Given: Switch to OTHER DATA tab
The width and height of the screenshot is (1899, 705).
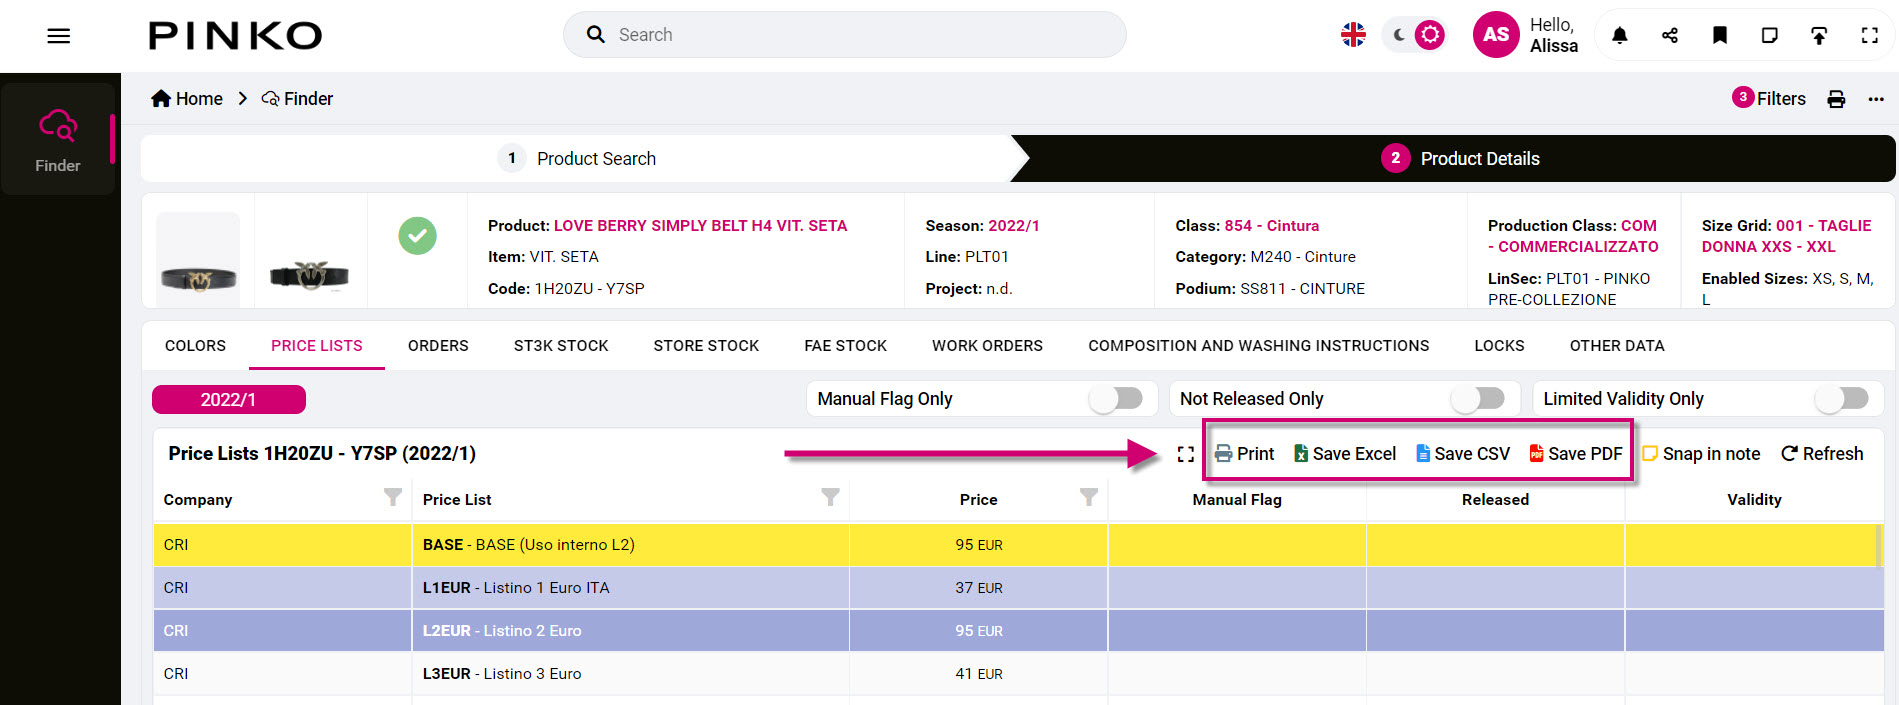Looking at the screenshot, I should coord(1617,346).
